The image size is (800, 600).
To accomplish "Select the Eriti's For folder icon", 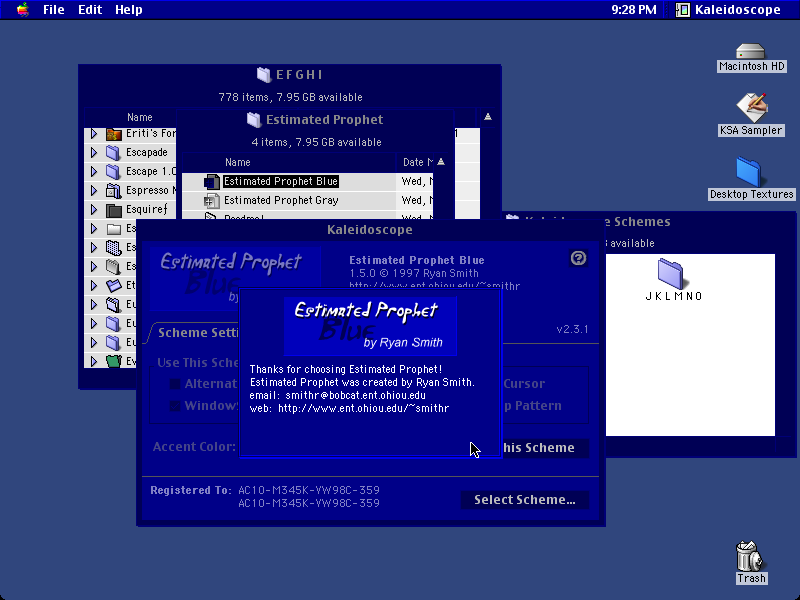I will [x=114, y=134].
